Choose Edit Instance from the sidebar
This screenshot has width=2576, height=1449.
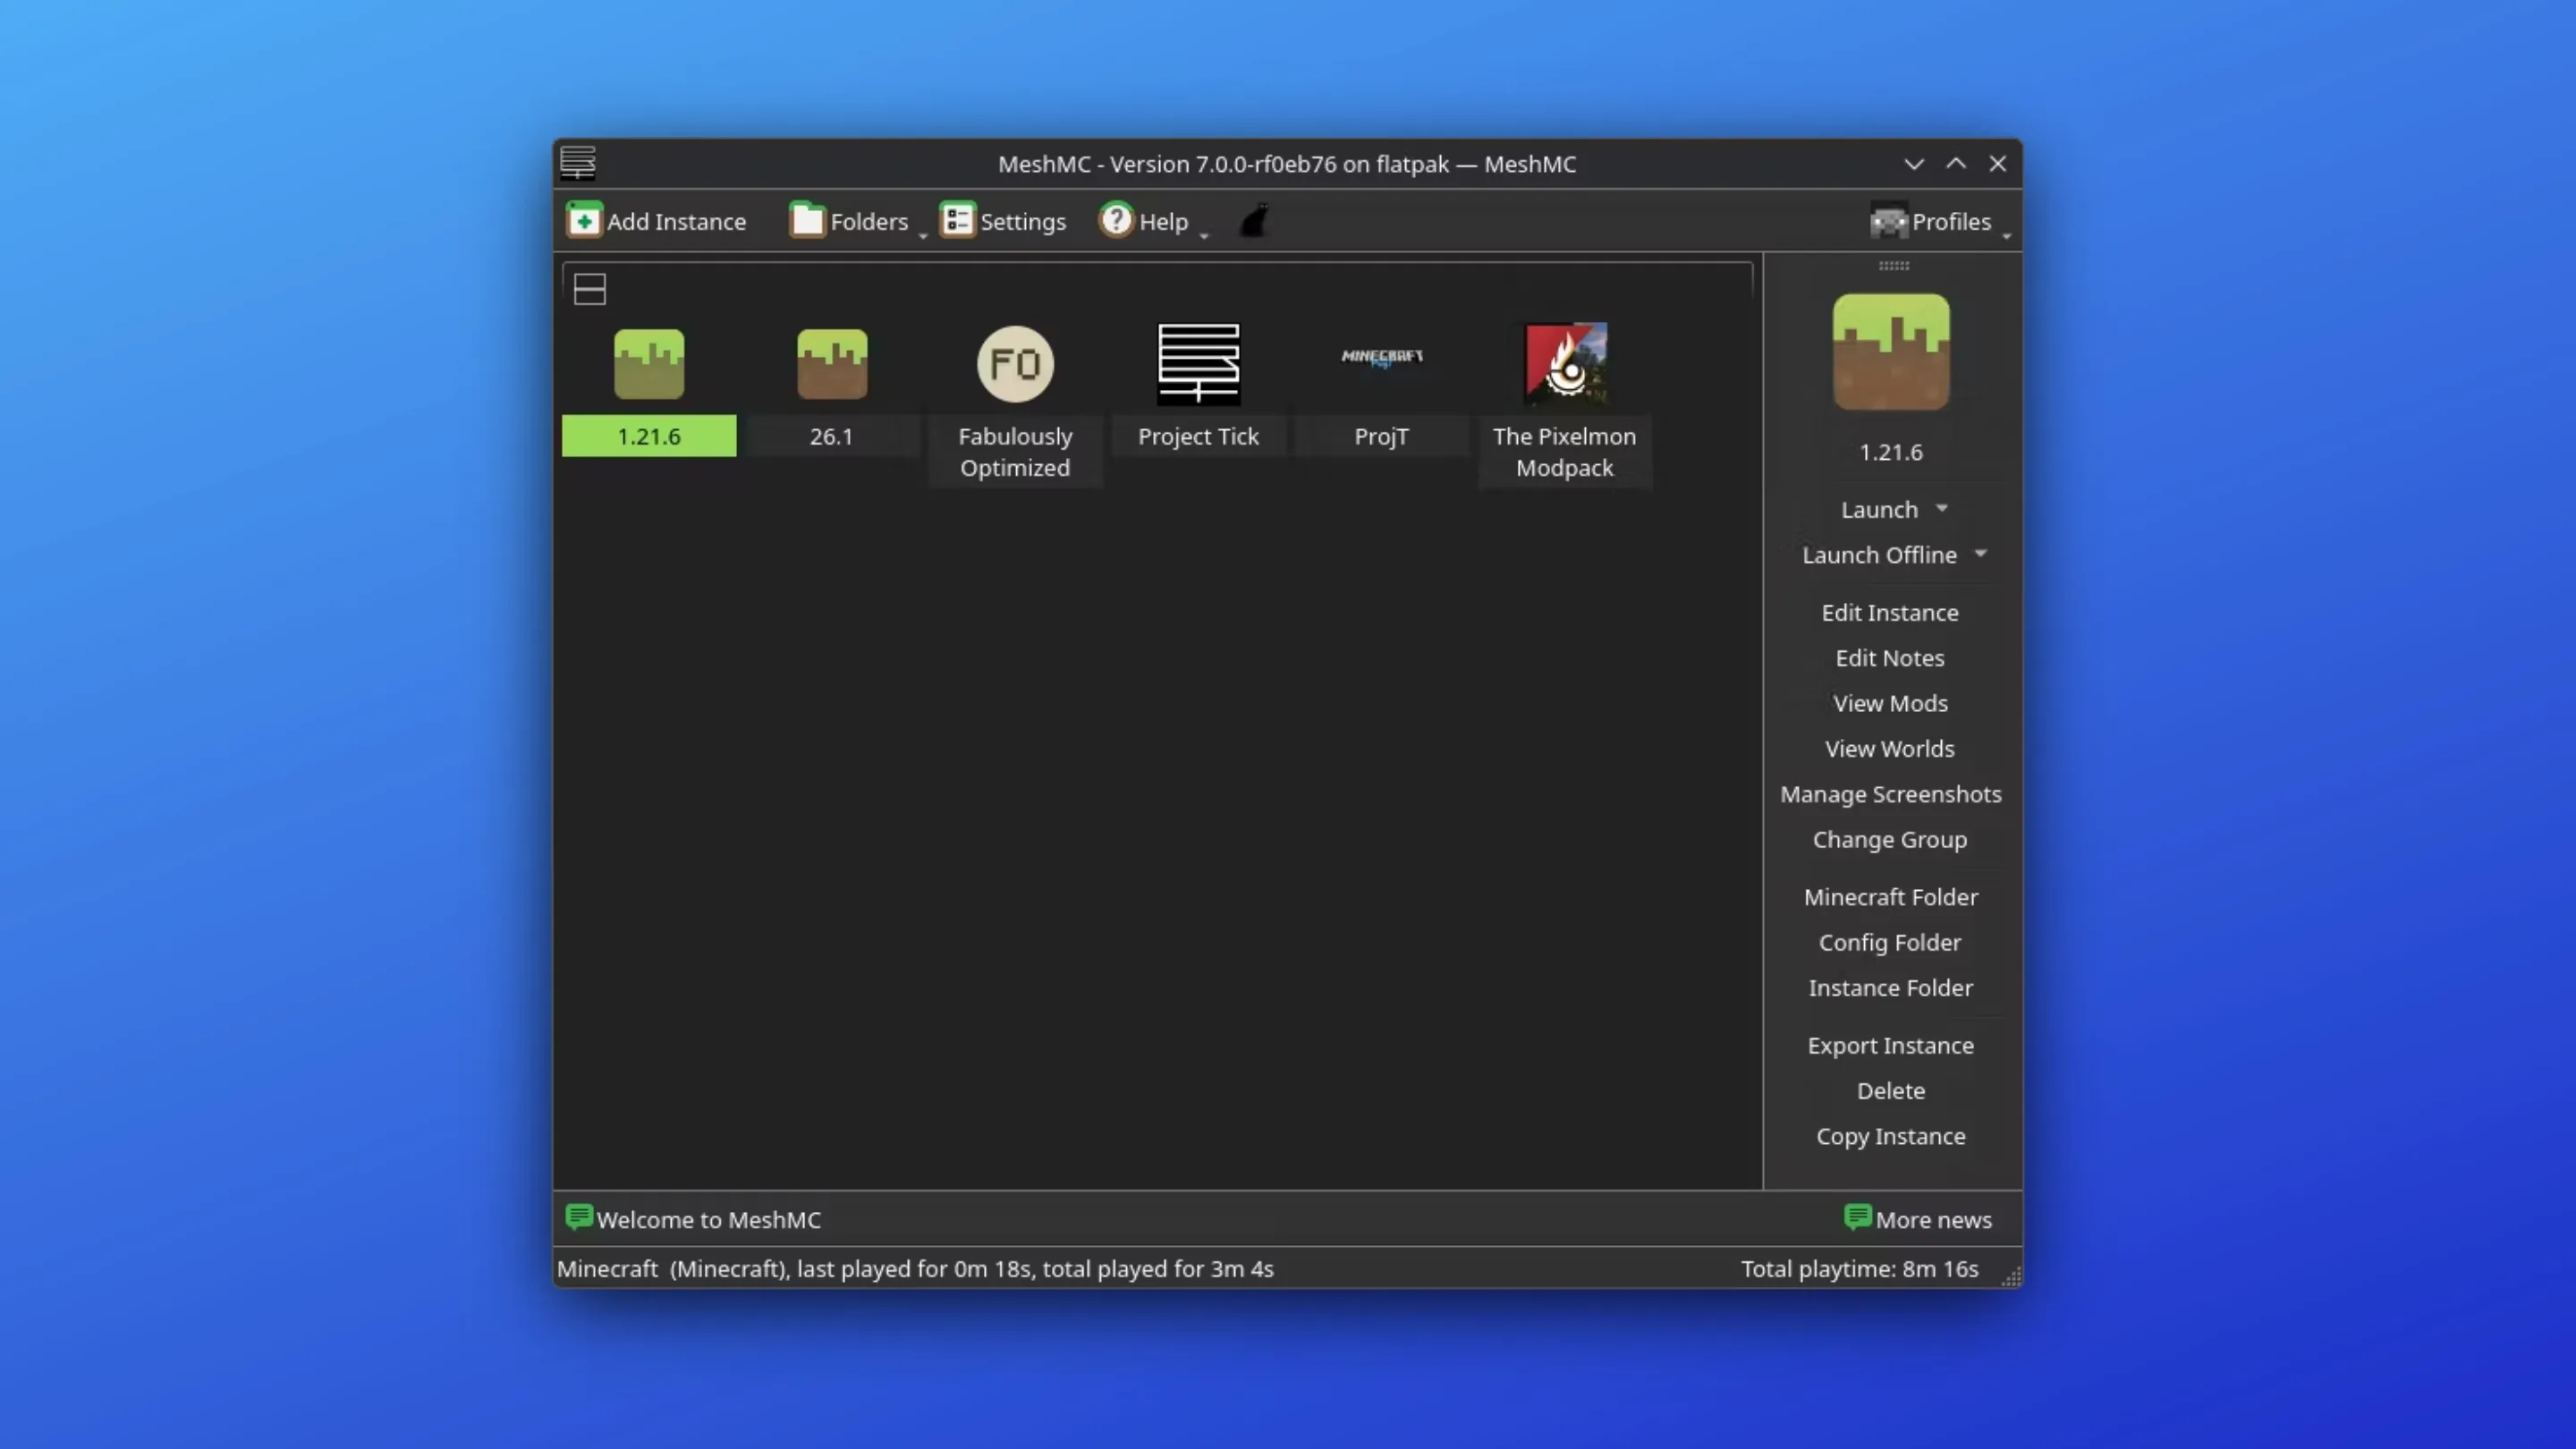(1889, 612)
